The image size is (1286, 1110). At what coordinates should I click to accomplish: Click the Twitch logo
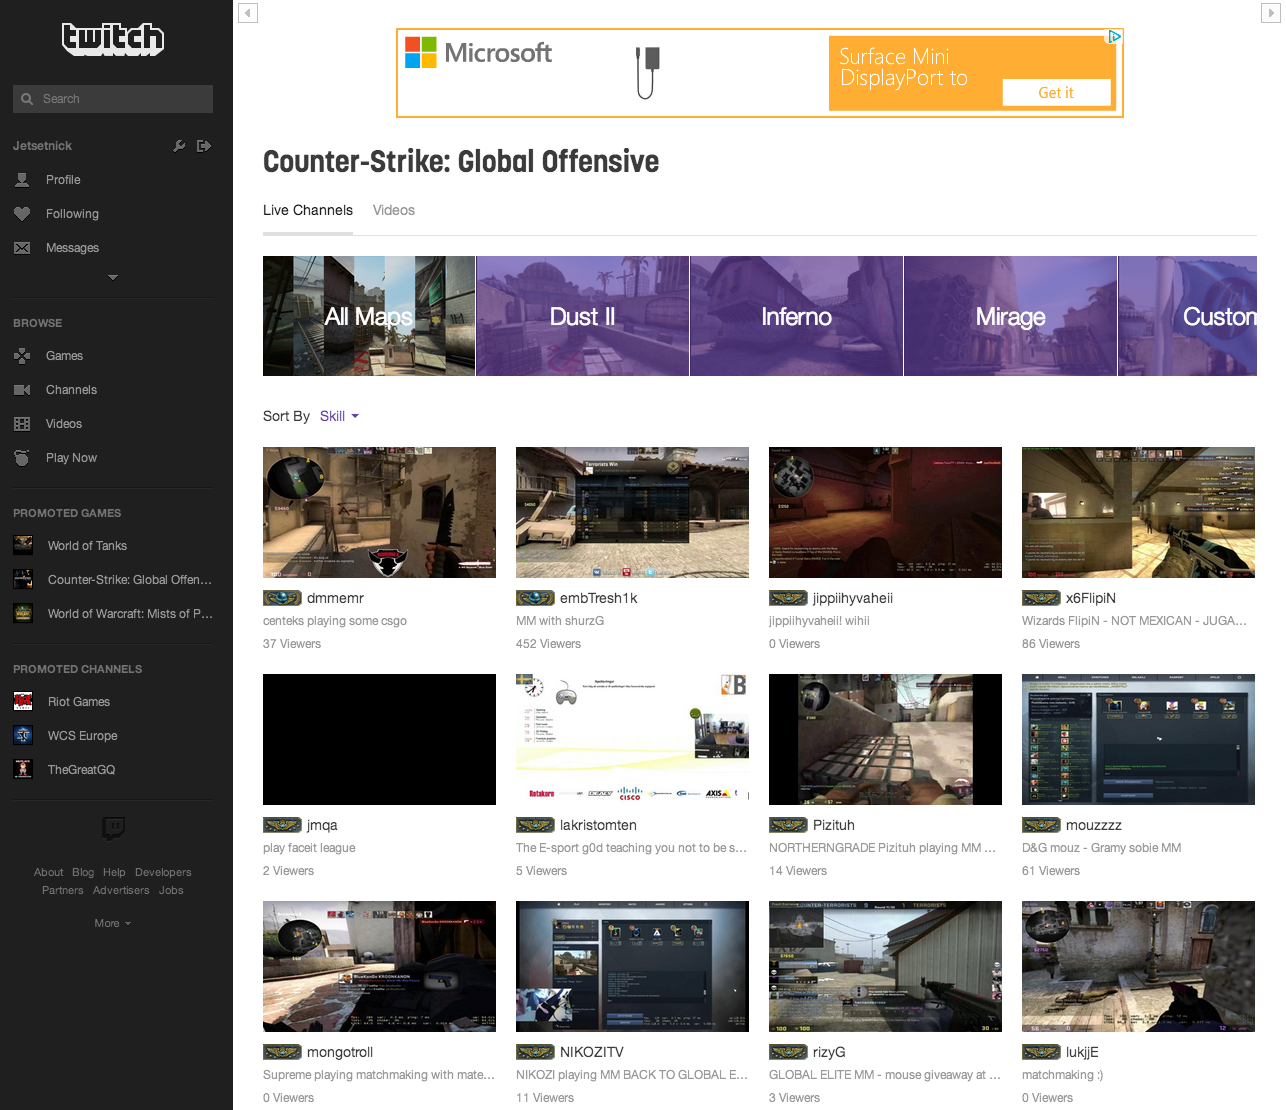(x=113, y=39)
